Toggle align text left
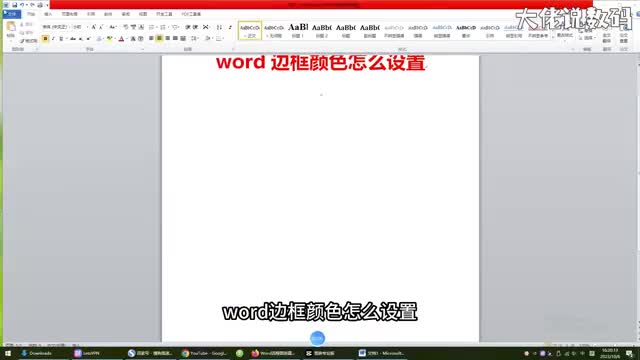Viewport: 640px width, 360px height. [x=151, y=38]
